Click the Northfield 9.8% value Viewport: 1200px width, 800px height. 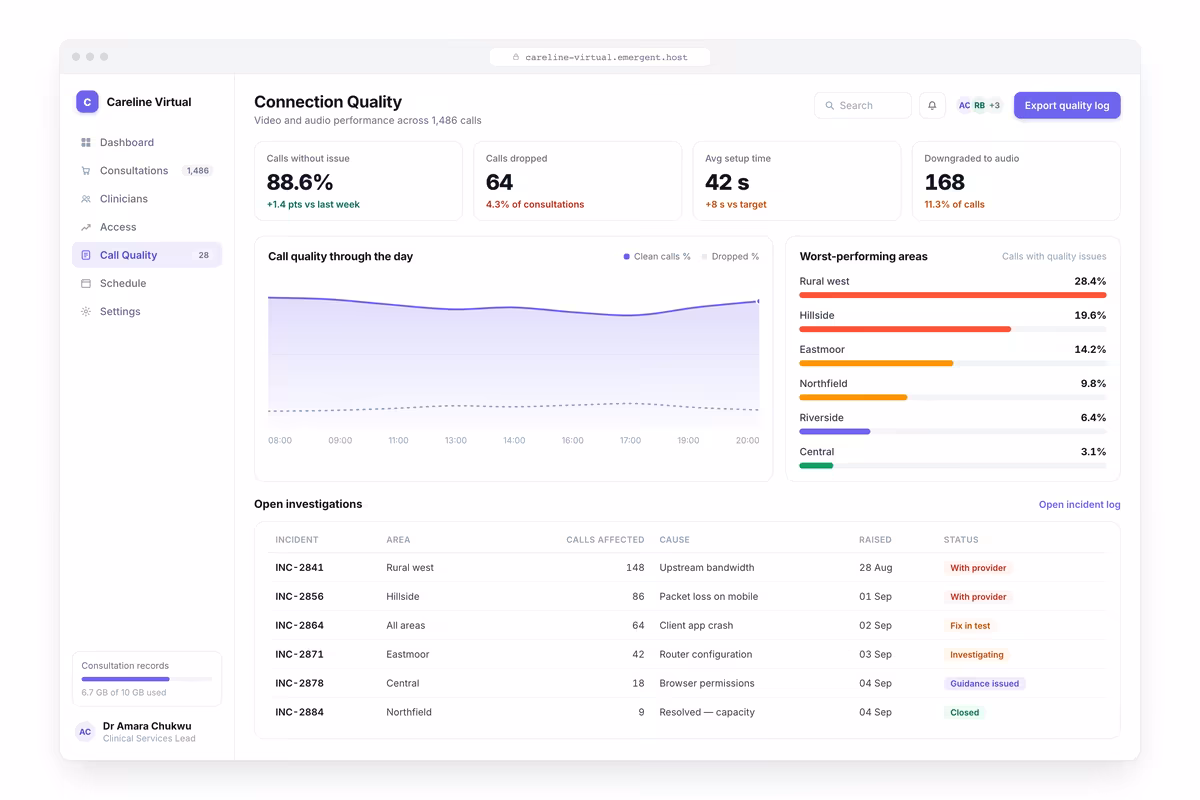pyautogui.click(x=1093, y=383)
